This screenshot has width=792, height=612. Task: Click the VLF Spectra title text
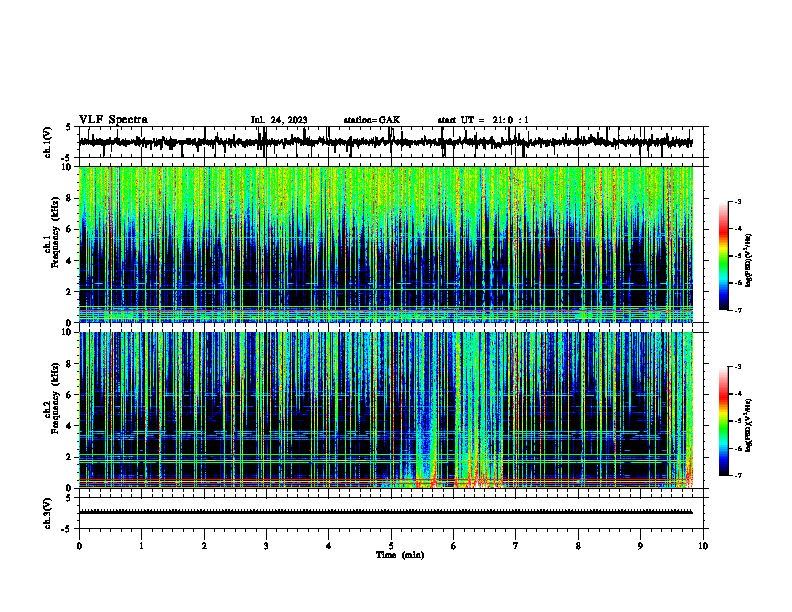113,120
